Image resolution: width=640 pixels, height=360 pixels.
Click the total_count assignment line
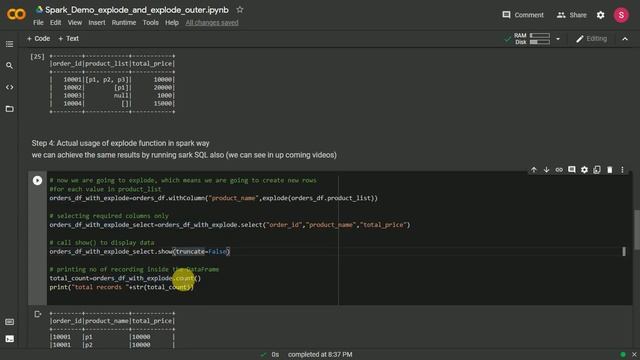point(125,278)
